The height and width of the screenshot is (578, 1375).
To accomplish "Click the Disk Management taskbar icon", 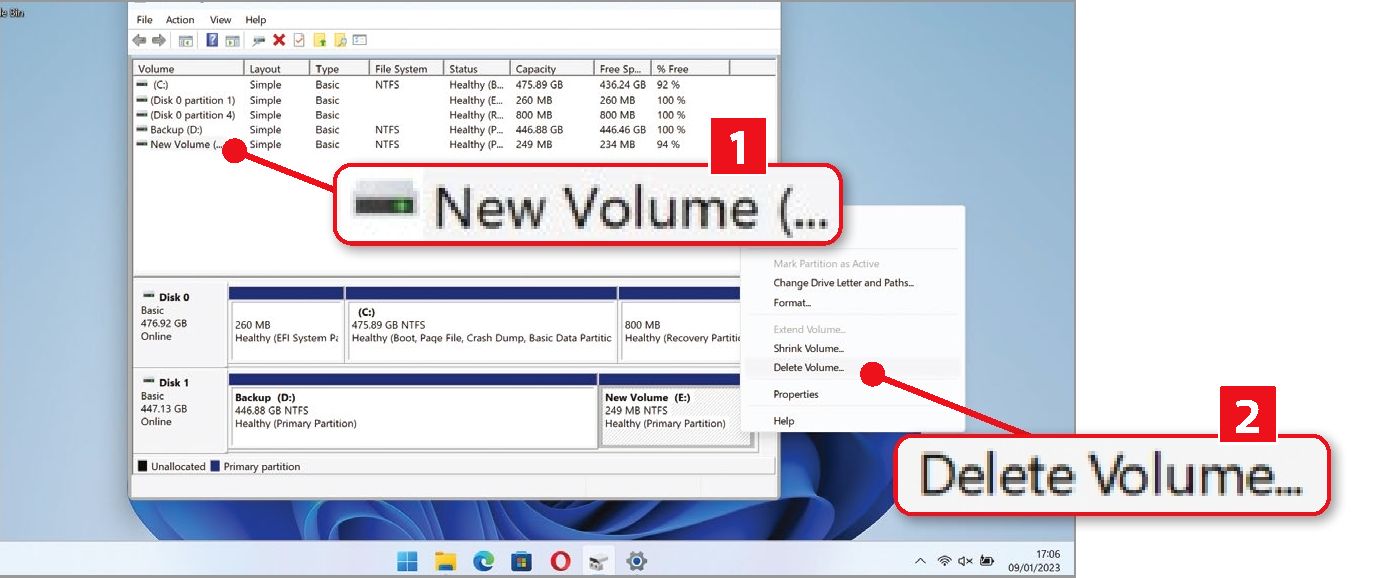I will 598,562.
